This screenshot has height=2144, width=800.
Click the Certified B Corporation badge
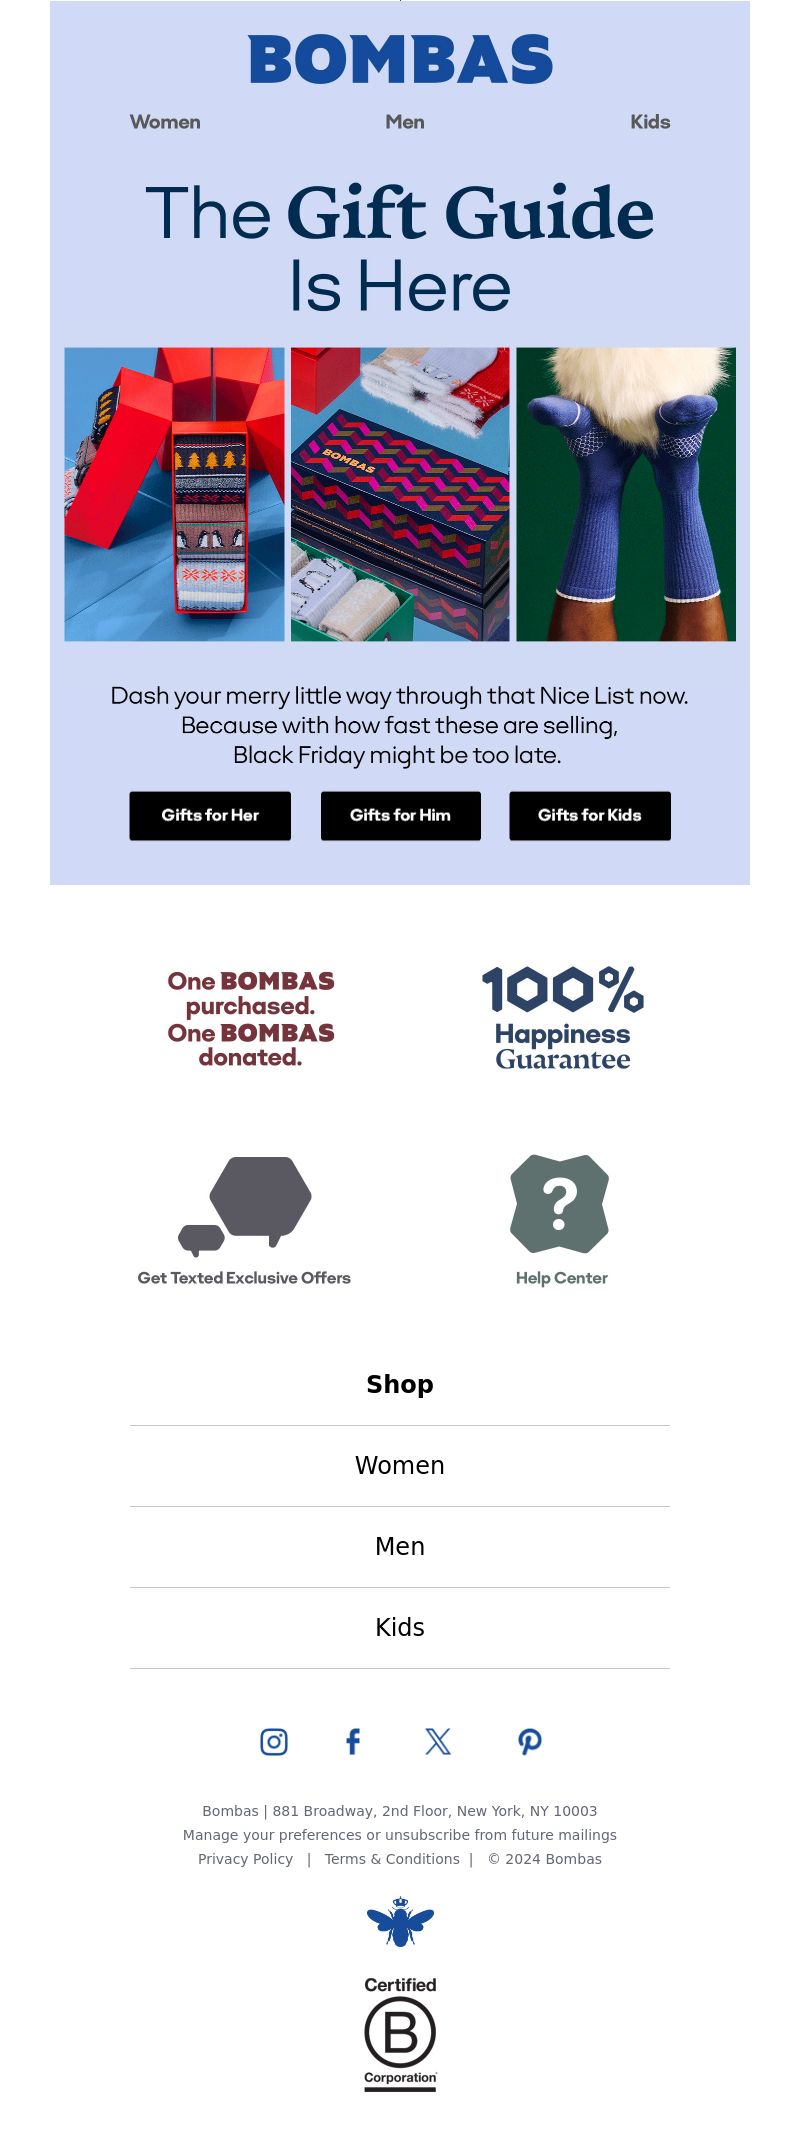click(400, 2034)
